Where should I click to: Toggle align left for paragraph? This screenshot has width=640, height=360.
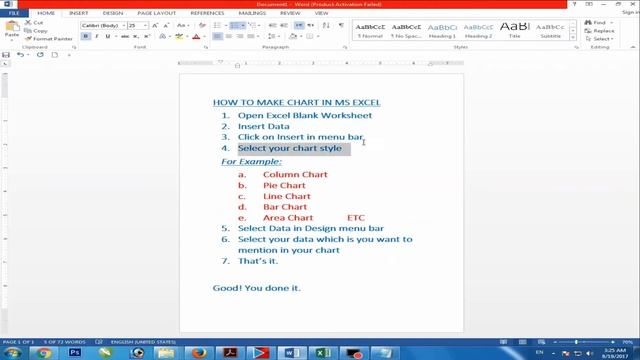pyautogui.click(x=218, y=36)
